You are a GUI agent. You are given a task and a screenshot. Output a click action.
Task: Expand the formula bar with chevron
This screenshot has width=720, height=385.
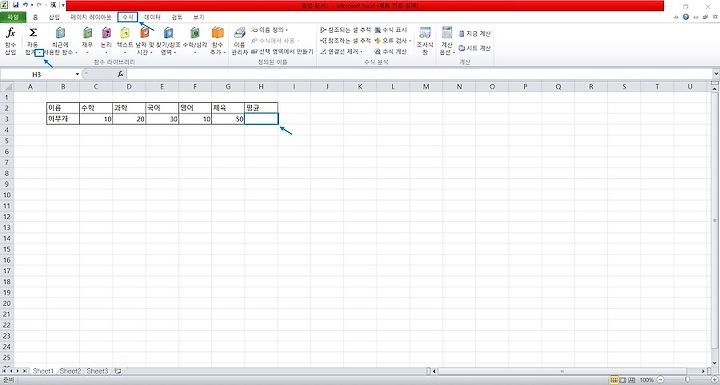(716, 74)
